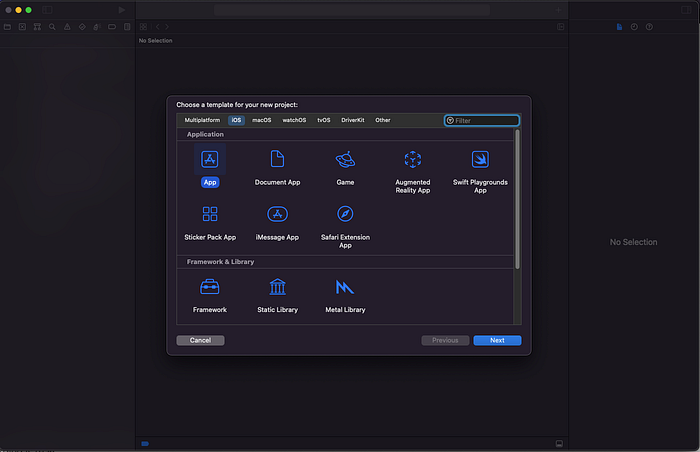Viewport: 700px width, 452px height.
Task: Switch to the Multiplatform tab
Action: [202, 120]
